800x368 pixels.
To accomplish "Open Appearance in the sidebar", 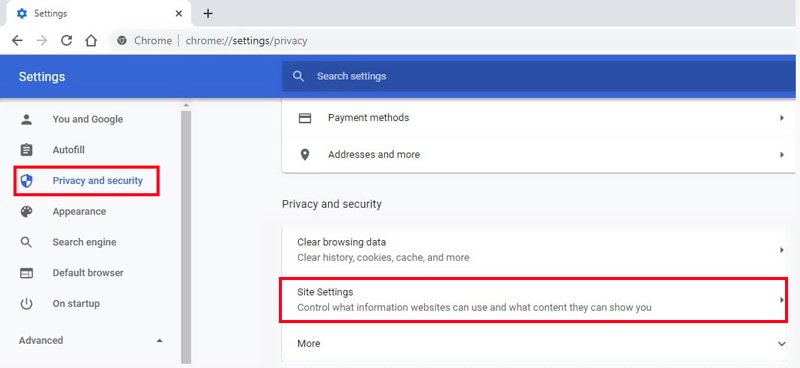I will 79,211.
